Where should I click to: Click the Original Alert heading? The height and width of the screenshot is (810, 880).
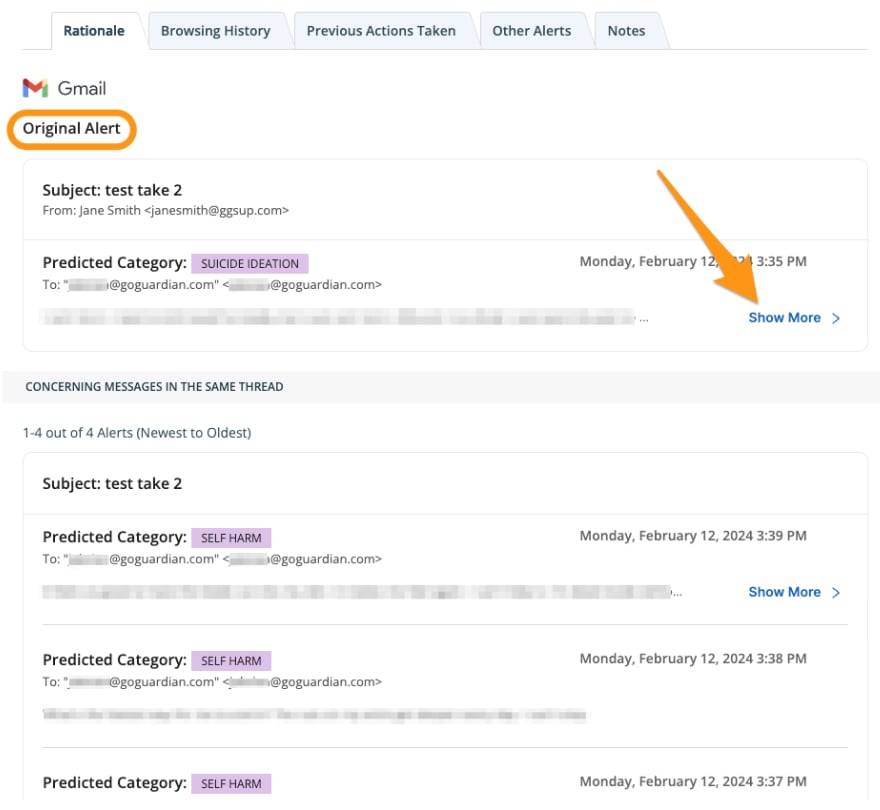pos(71,129)
